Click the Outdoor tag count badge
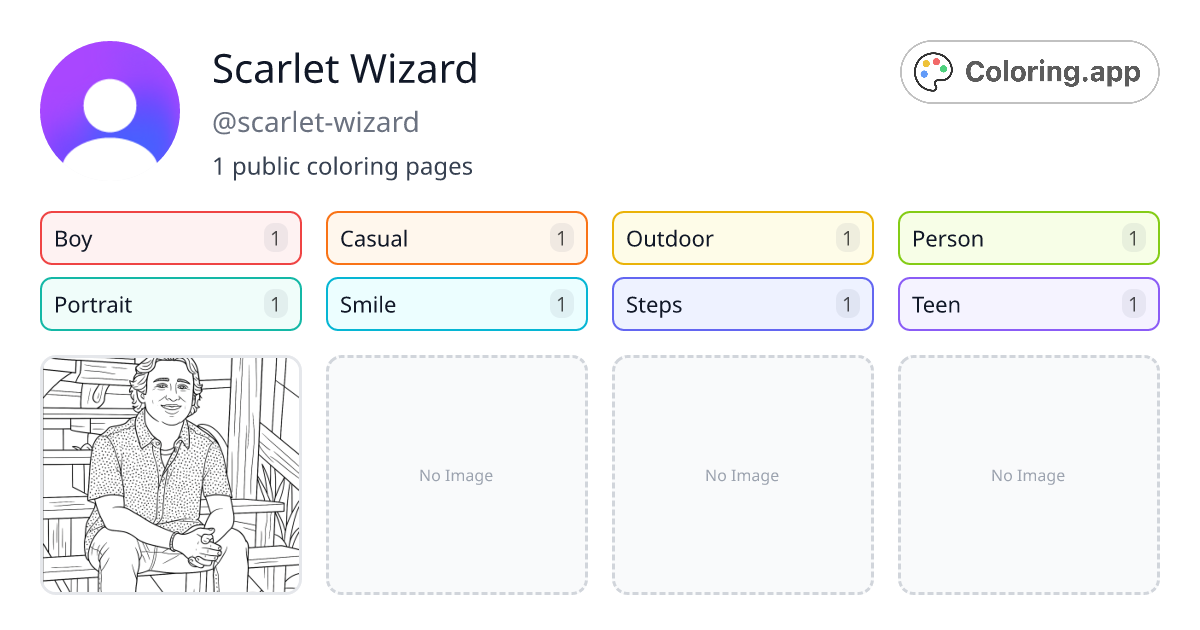Viewport: 1200px width, 630px height. (847, 238)
